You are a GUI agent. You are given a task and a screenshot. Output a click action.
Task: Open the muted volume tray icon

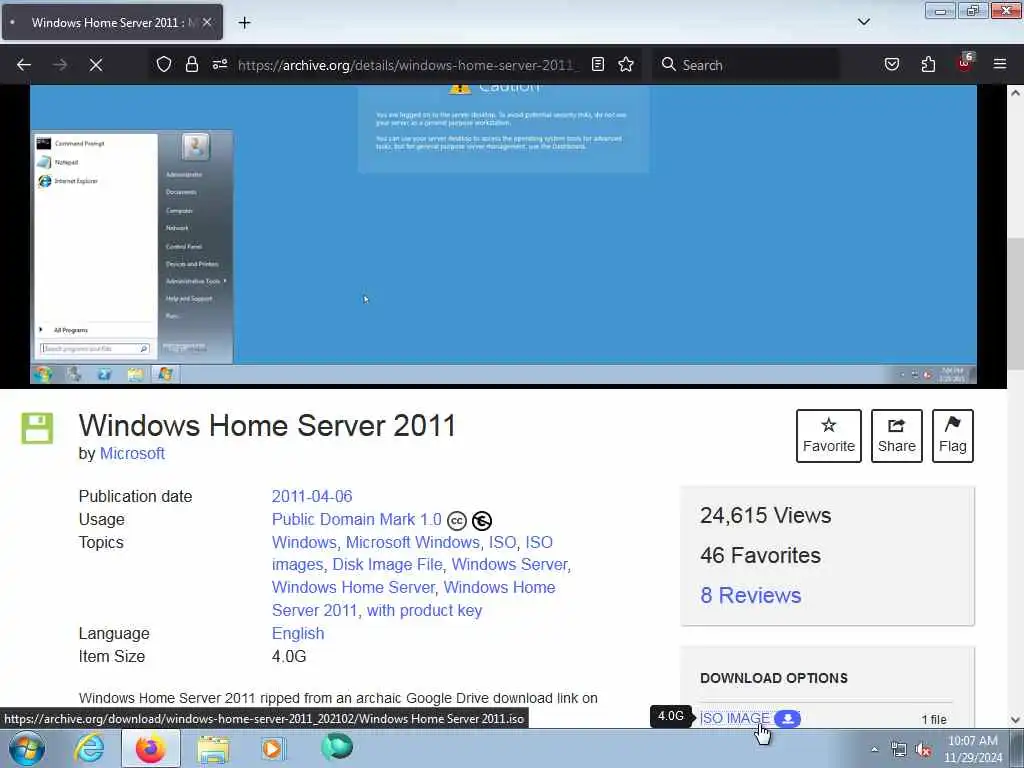923,750
